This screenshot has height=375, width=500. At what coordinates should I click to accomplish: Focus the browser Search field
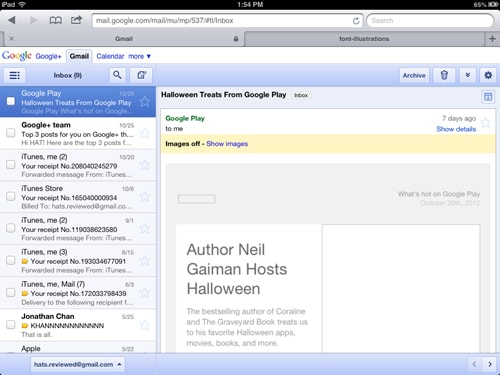click(x=430, y=21)
